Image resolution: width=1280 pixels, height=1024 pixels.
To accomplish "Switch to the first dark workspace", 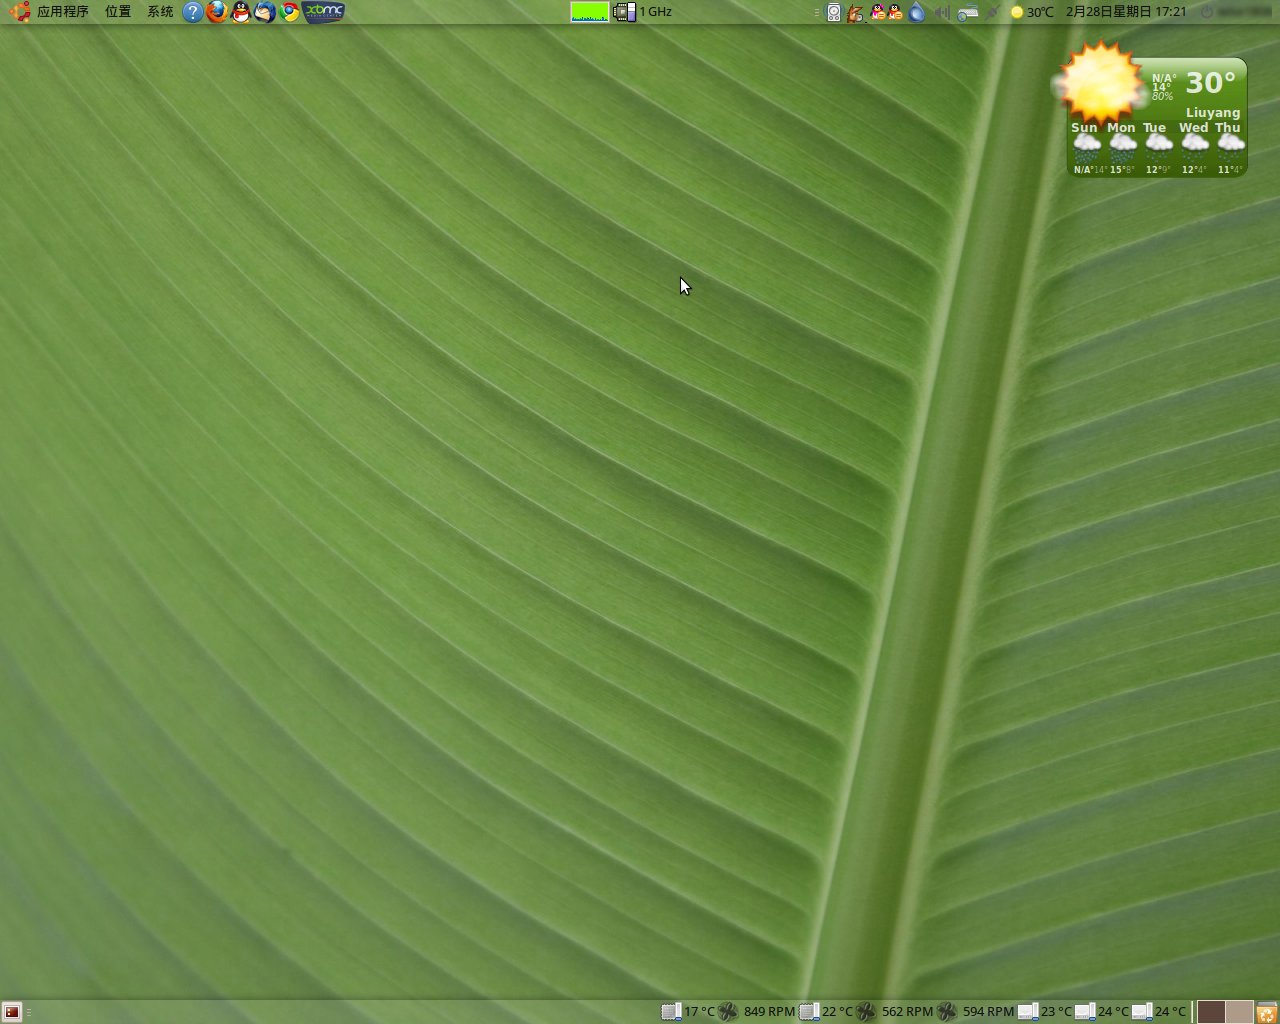I will point(1211,1012).
